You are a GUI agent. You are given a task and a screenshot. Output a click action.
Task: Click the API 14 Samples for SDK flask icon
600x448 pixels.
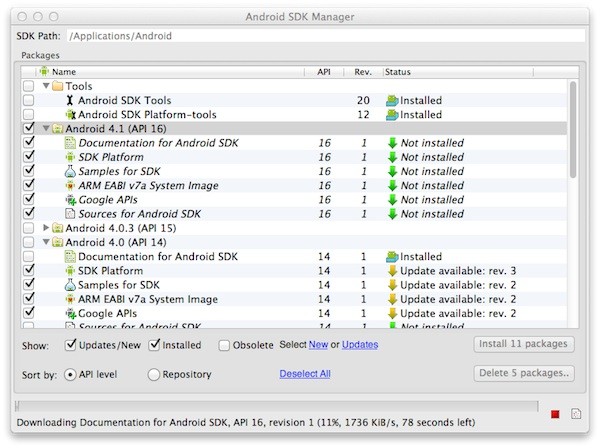click(70, 285)
